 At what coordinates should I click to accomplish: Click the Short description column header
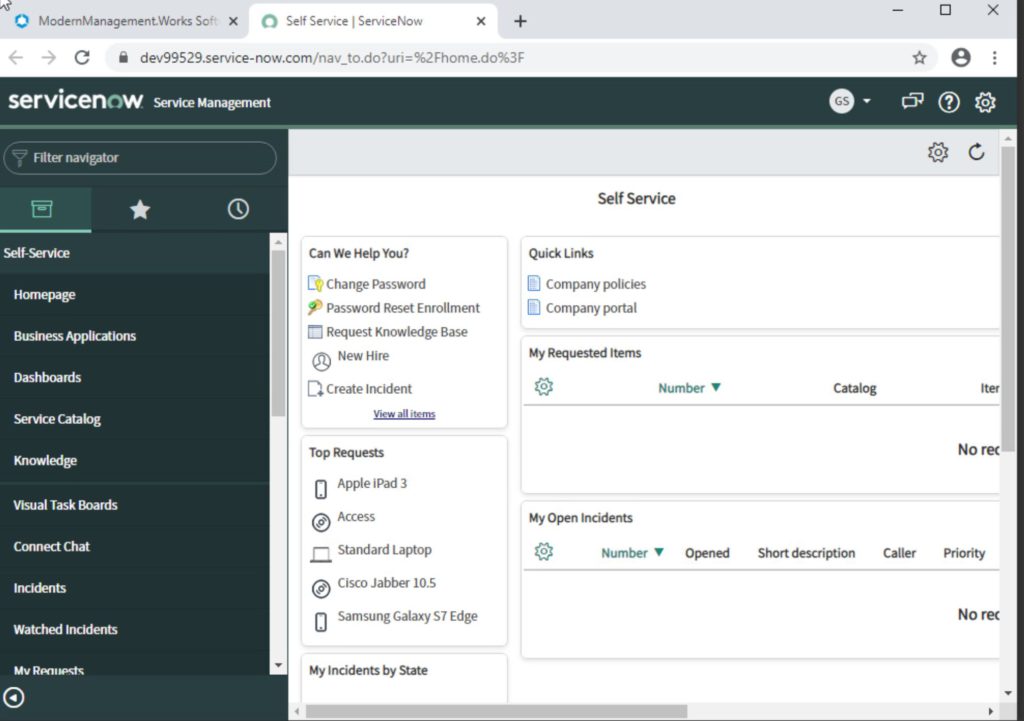tap(806, 553)
